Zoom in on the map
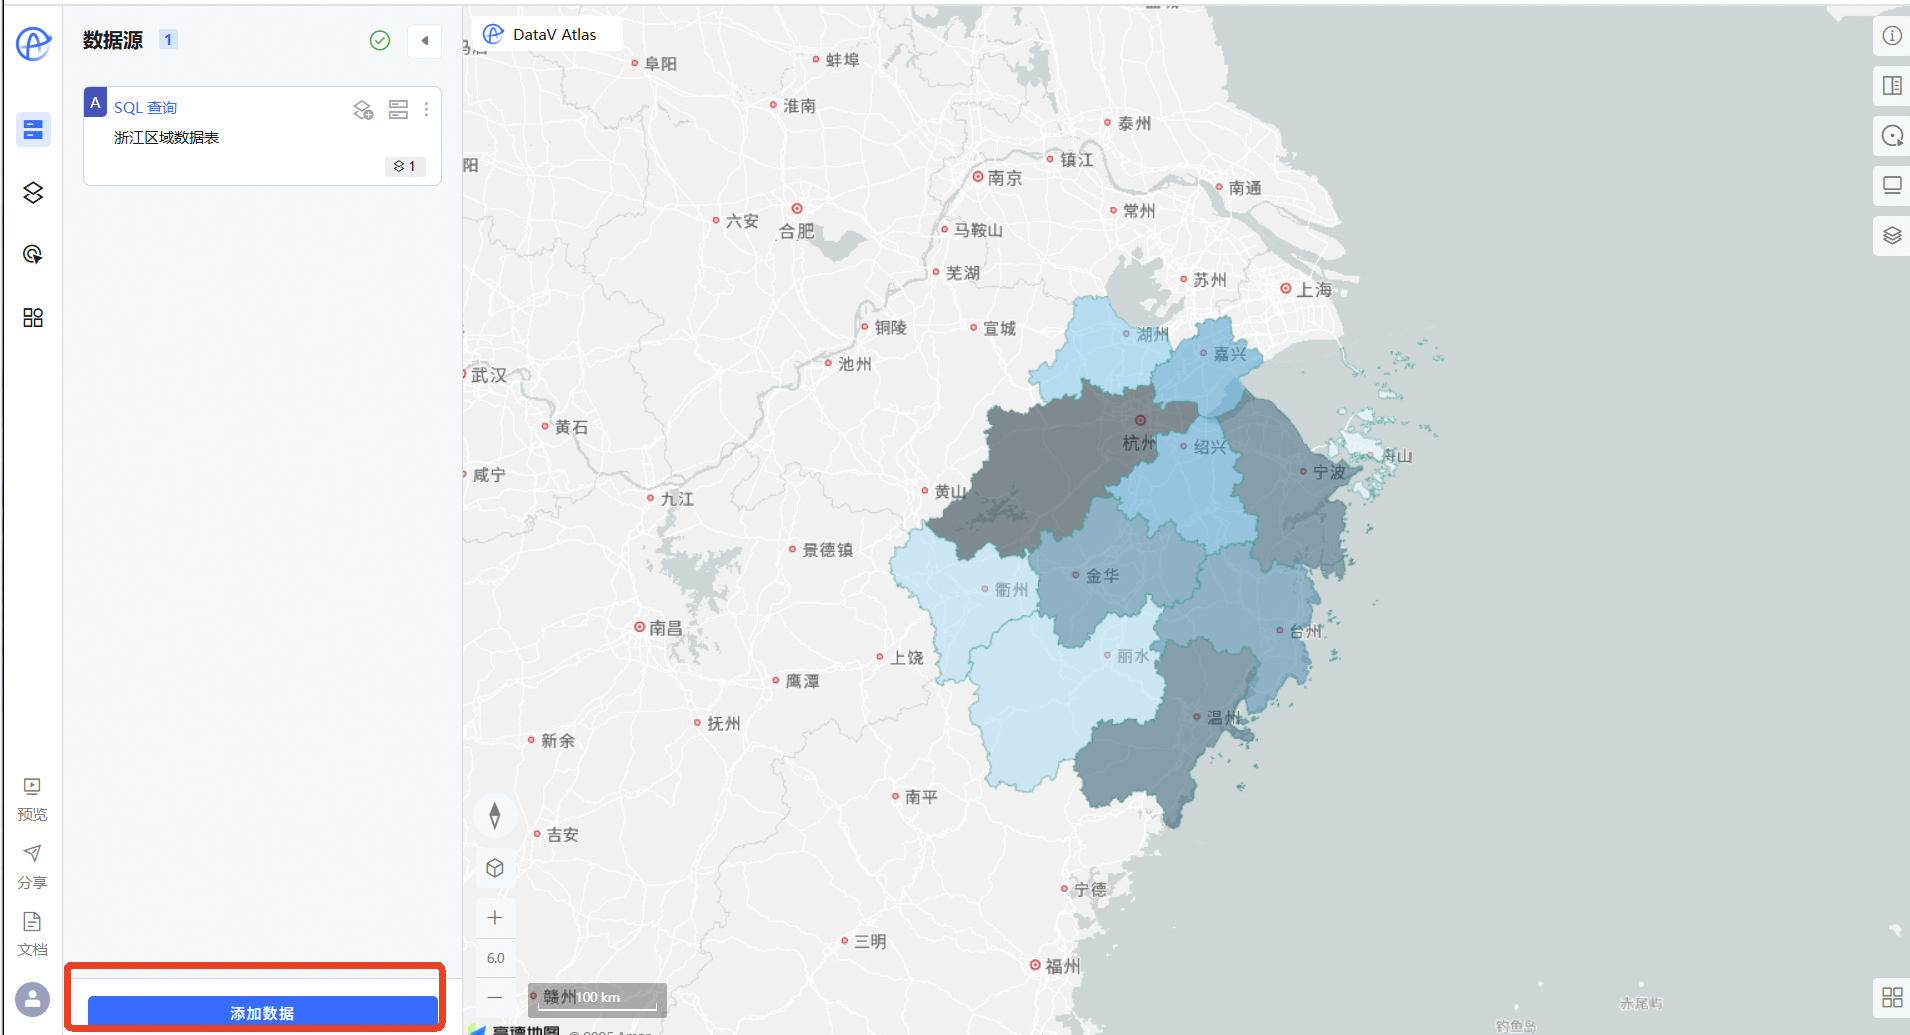1910x1035 pixels. [x=495, y=917]
